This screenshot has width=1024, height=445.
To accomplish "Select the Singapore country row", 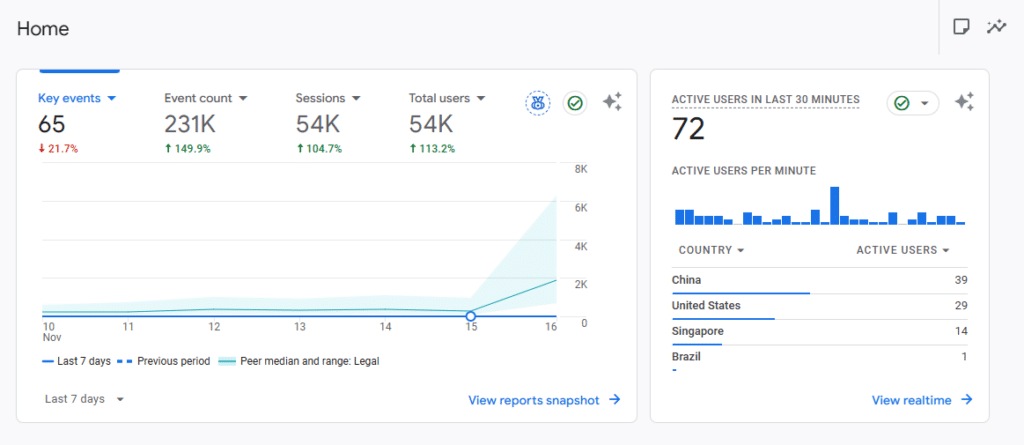I will point(820,332).
